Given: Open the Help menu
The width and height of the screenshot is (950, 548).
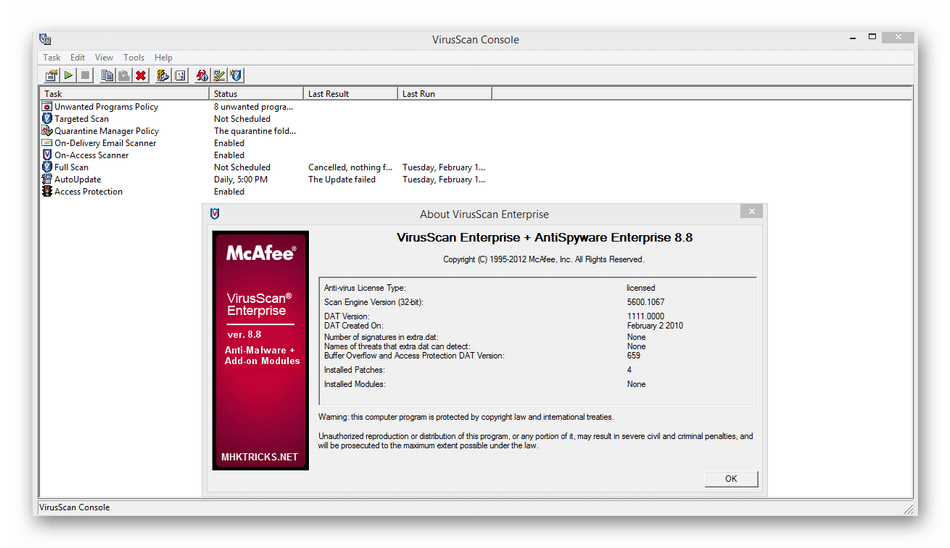Looking at the screenshot, I should pos(163,58).
